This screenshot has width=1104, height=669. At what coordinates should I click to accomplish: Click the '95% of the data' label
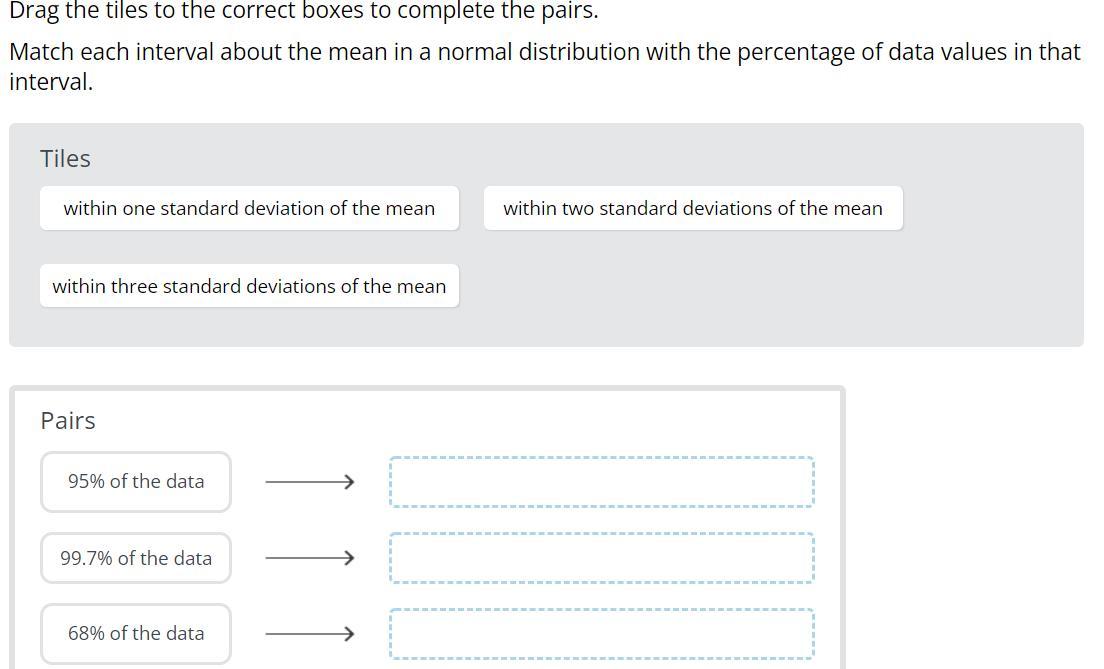(136, 481)
